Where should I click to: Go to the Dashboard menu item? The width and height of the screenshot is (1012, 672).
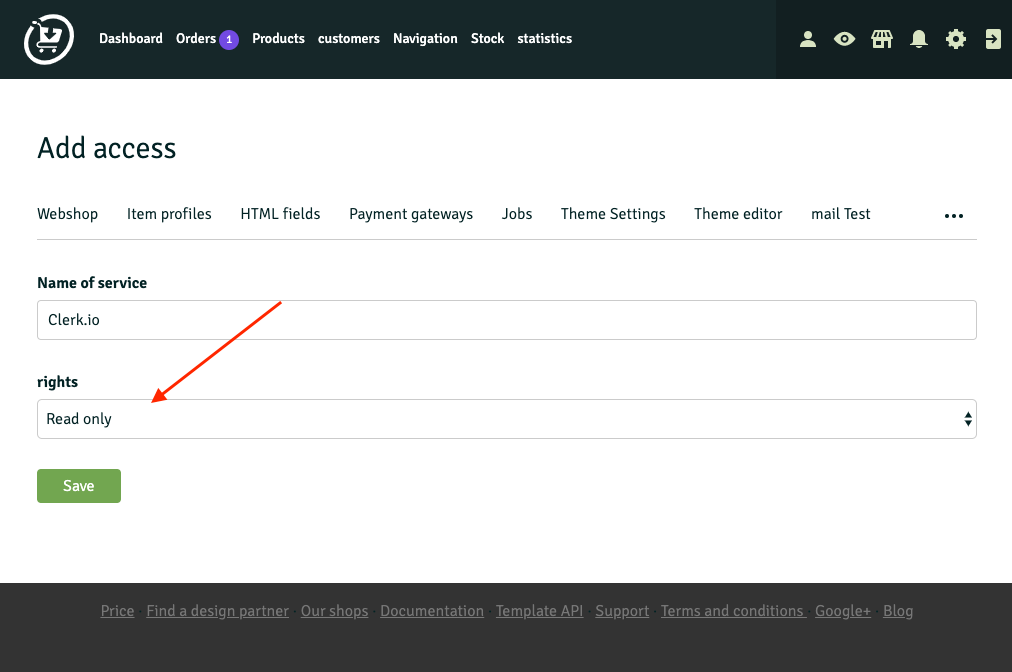pyautogui.click(x=130, y=39)
